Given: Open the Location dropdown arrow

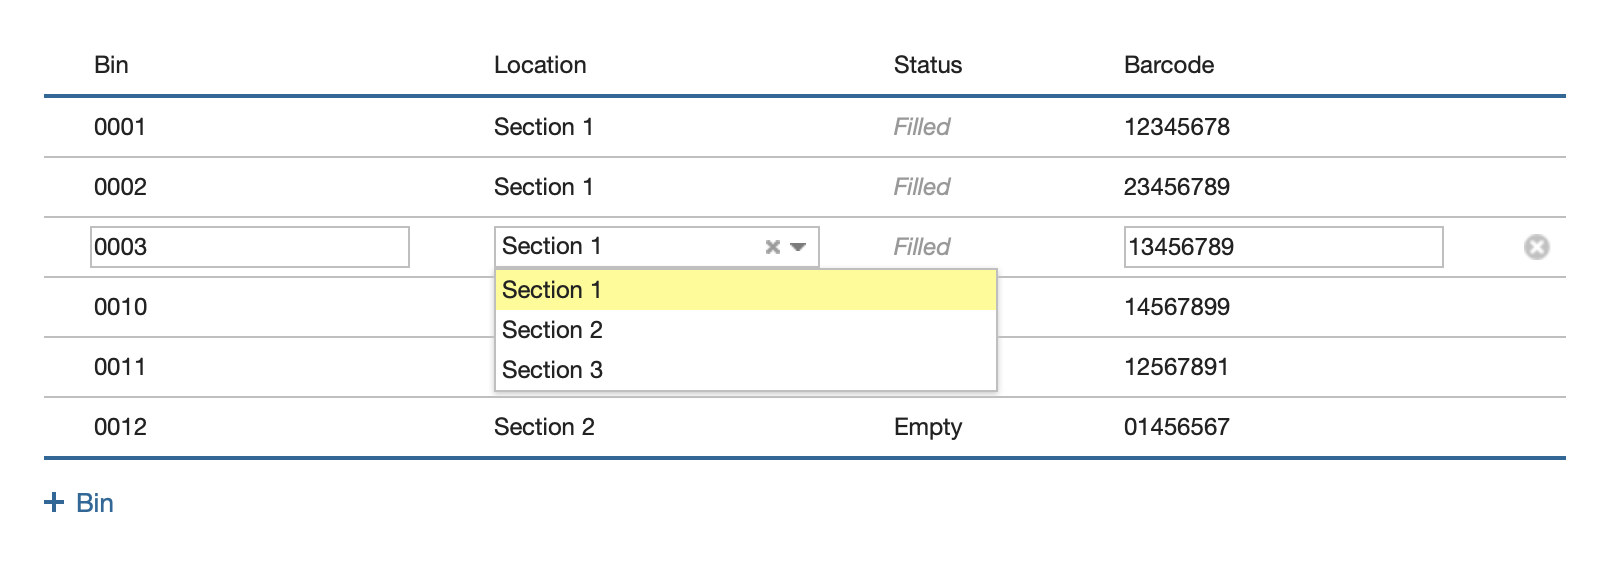Looking at the screenshot, I should [x=798, y=247].
